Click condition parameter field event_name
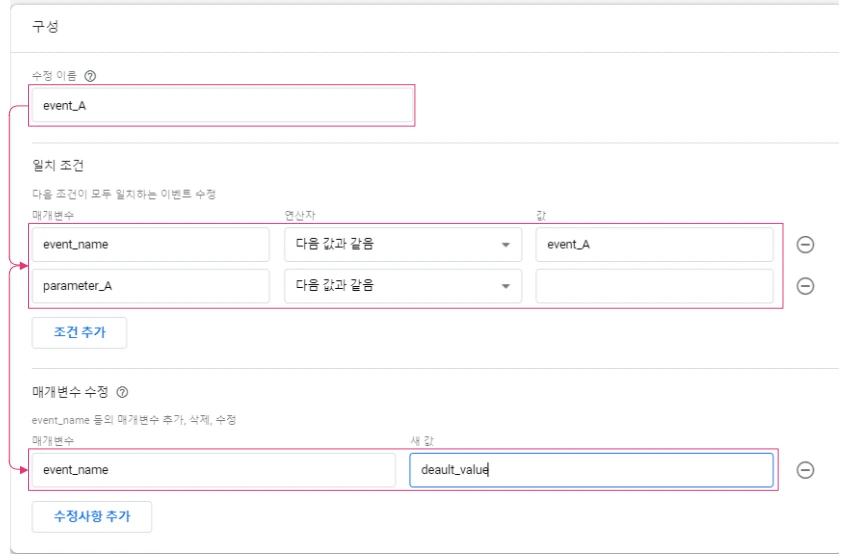The width and height of the screenshot is (845, 557). [150, 245]
